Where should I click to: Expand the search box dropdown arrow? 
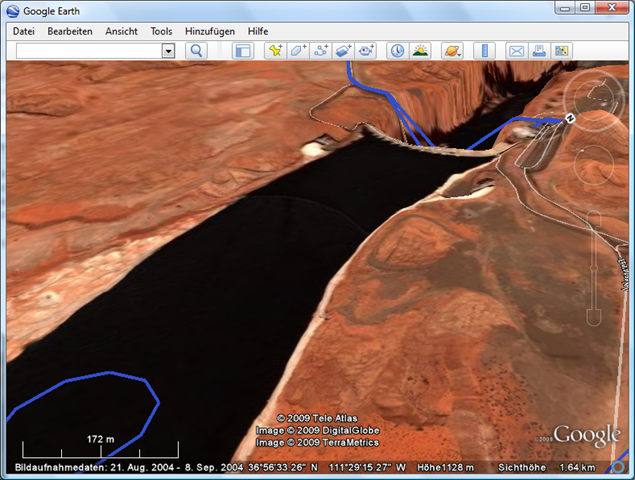pyautogui.click(x=168, y=50)
